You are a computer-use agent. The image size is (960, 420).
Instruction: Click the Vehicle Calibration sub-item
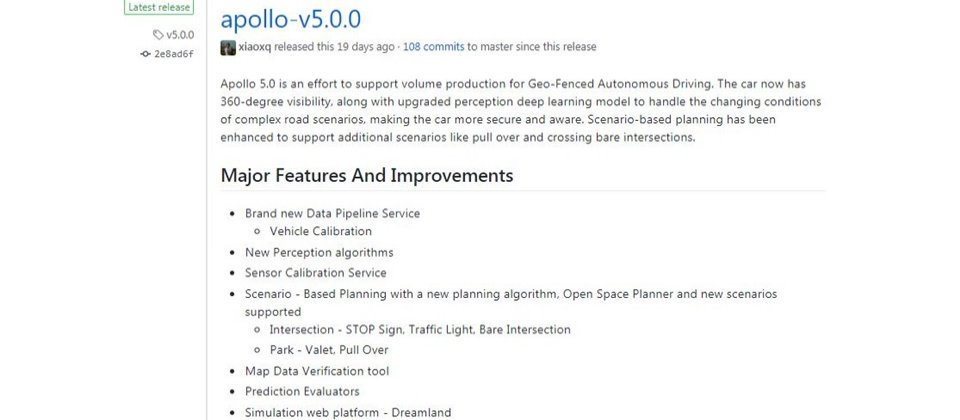(x=321, y=231)
